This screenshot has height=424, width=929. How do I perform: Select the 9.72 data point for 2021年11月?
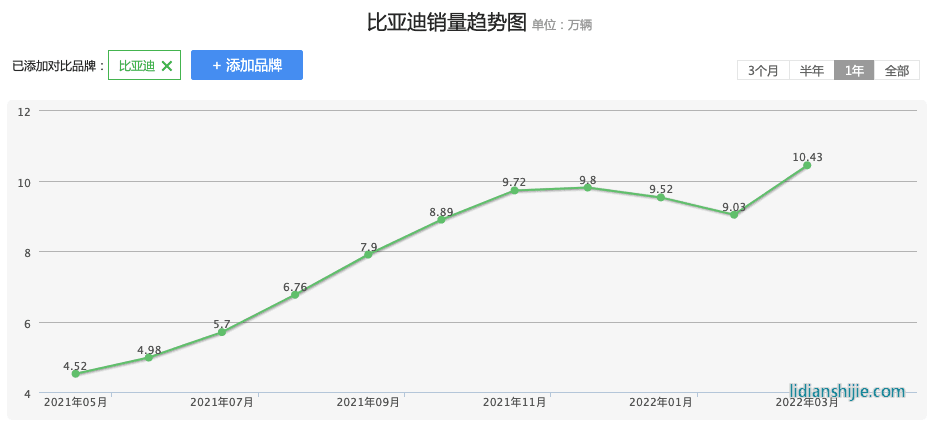[514, 190]
